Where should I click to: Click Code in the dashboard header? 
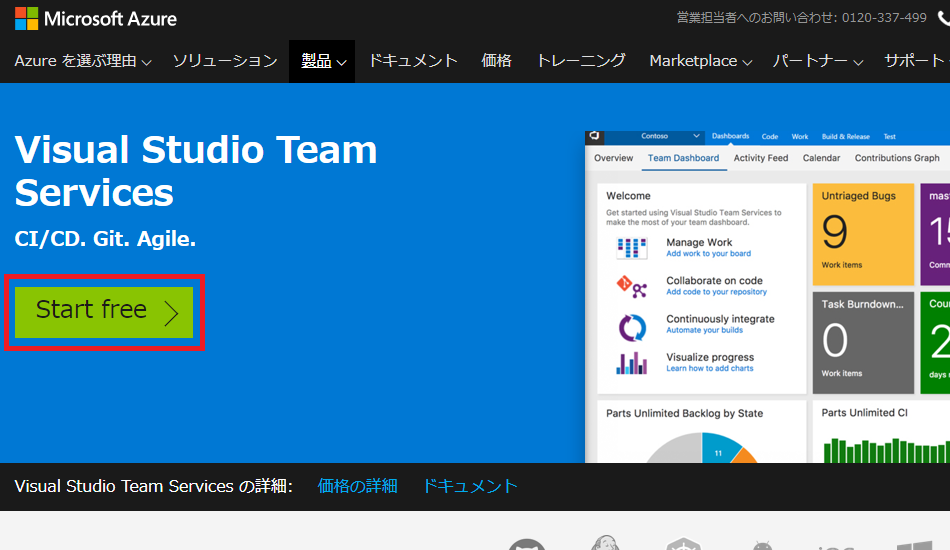point(770,136)
